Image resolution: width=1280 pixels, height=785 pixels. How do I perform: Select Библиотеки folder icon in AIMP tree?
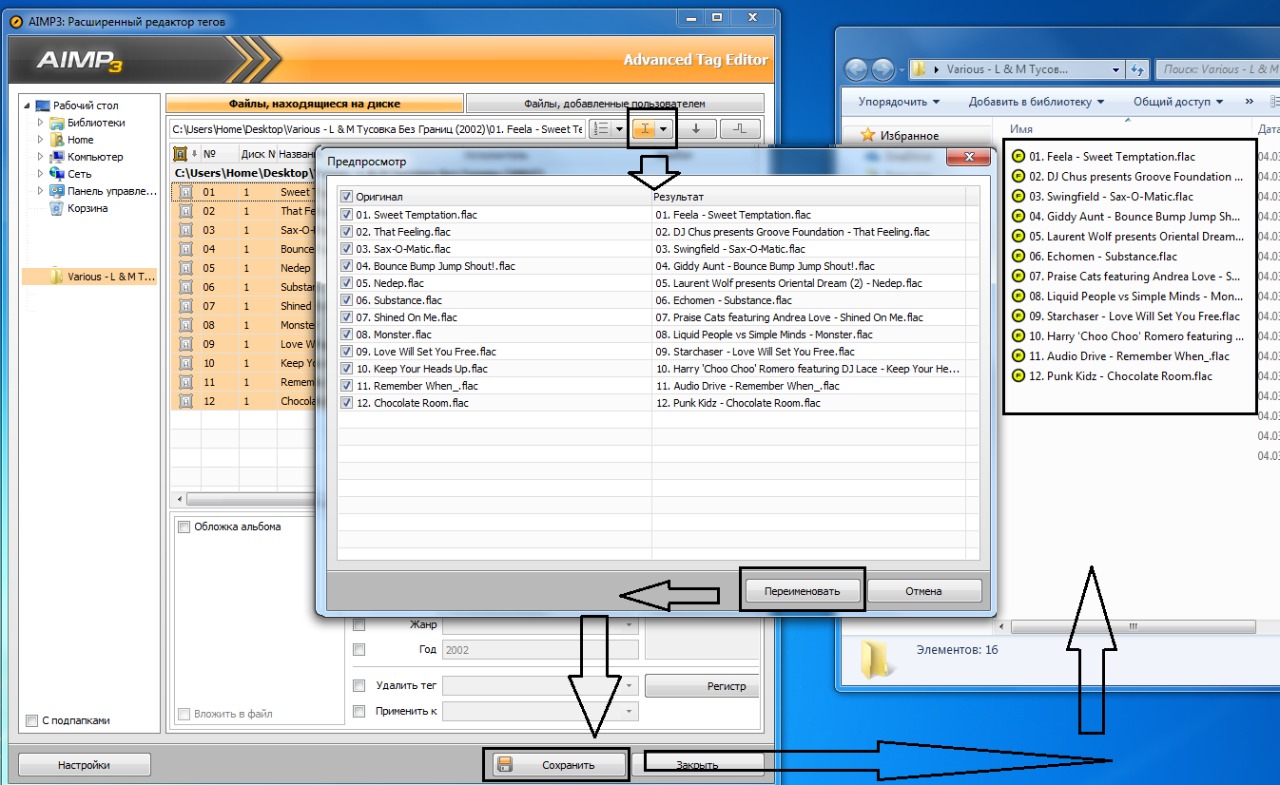(x=58, y=123)
